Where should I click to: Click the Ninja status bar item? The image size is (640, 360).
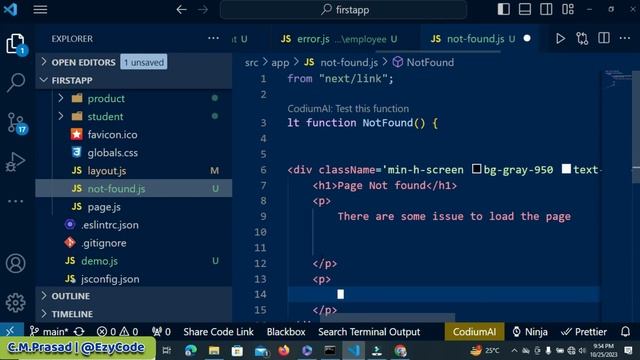pos(530,332)
